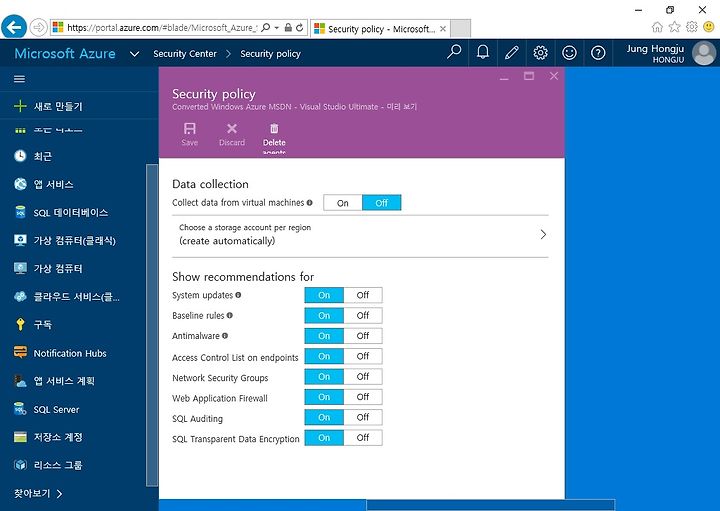Image resolution: width=720 pixels, height=511 pixels.
Task: Open SQL 데이터베이스 in the sidebar
Action: [61, 212]
